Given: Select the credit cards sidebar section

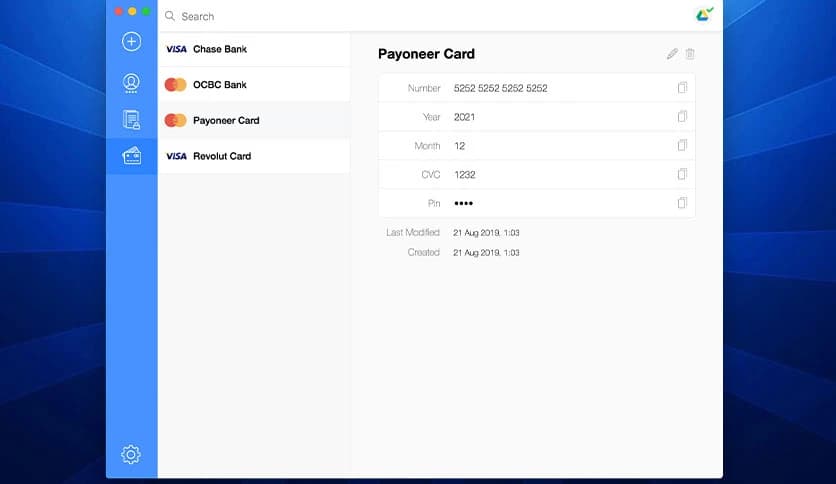Looking at the screenshot, I should (x=132, y=156).
